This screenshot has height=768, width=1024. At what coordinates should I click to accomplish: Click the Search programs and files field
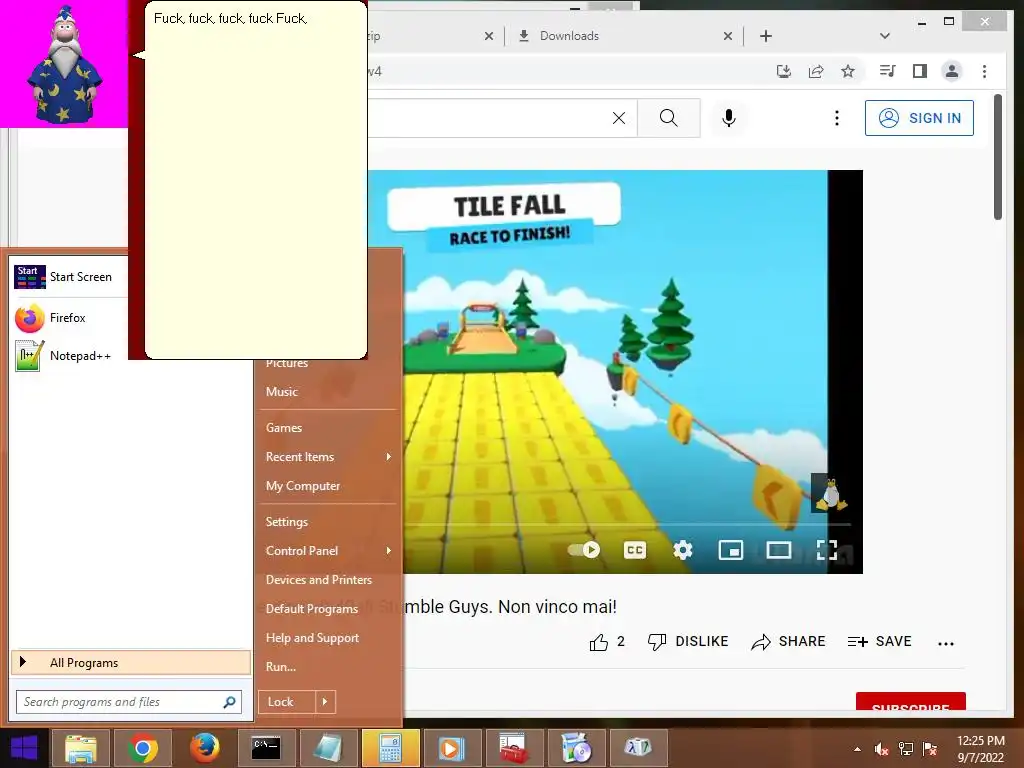point(129,702)
